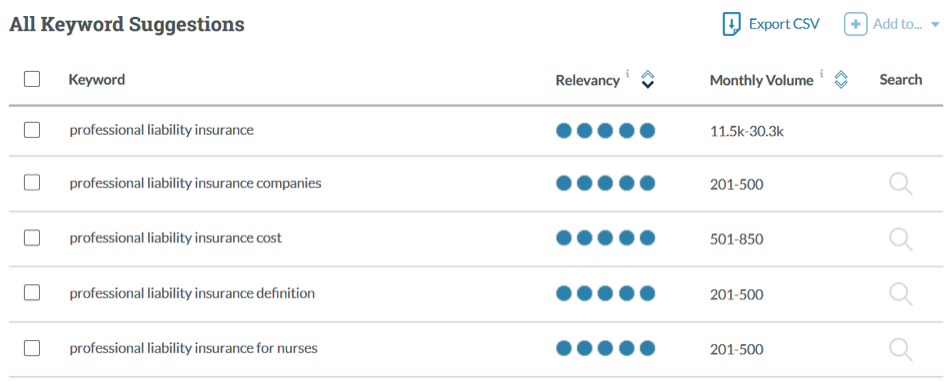Viewport: 945px width, 381px height.
Task: Search magnifier for insurance for nurses row
Action: coord(900,349)
